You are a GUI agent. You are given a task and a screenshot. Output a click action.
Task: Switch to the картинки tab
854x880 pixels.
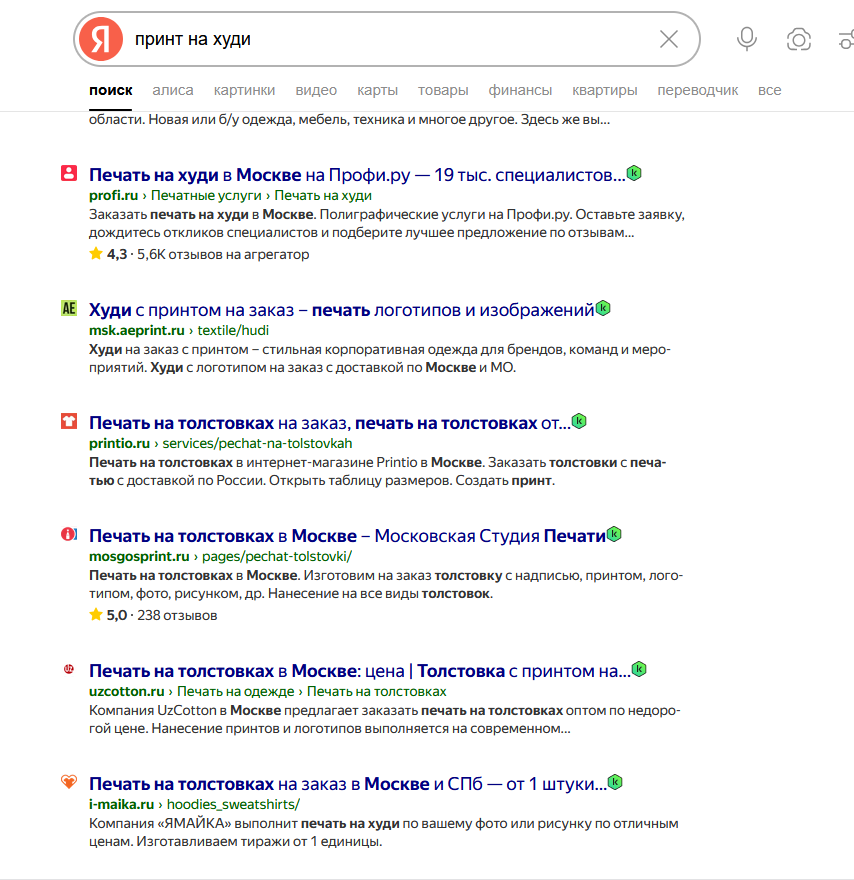pyautogui.click(x=244, y=90)
